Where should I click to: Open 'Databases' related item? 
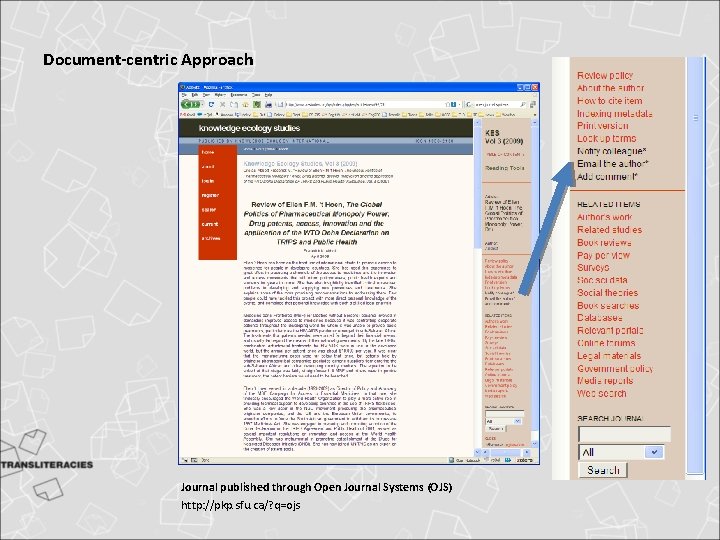[600, 318]
